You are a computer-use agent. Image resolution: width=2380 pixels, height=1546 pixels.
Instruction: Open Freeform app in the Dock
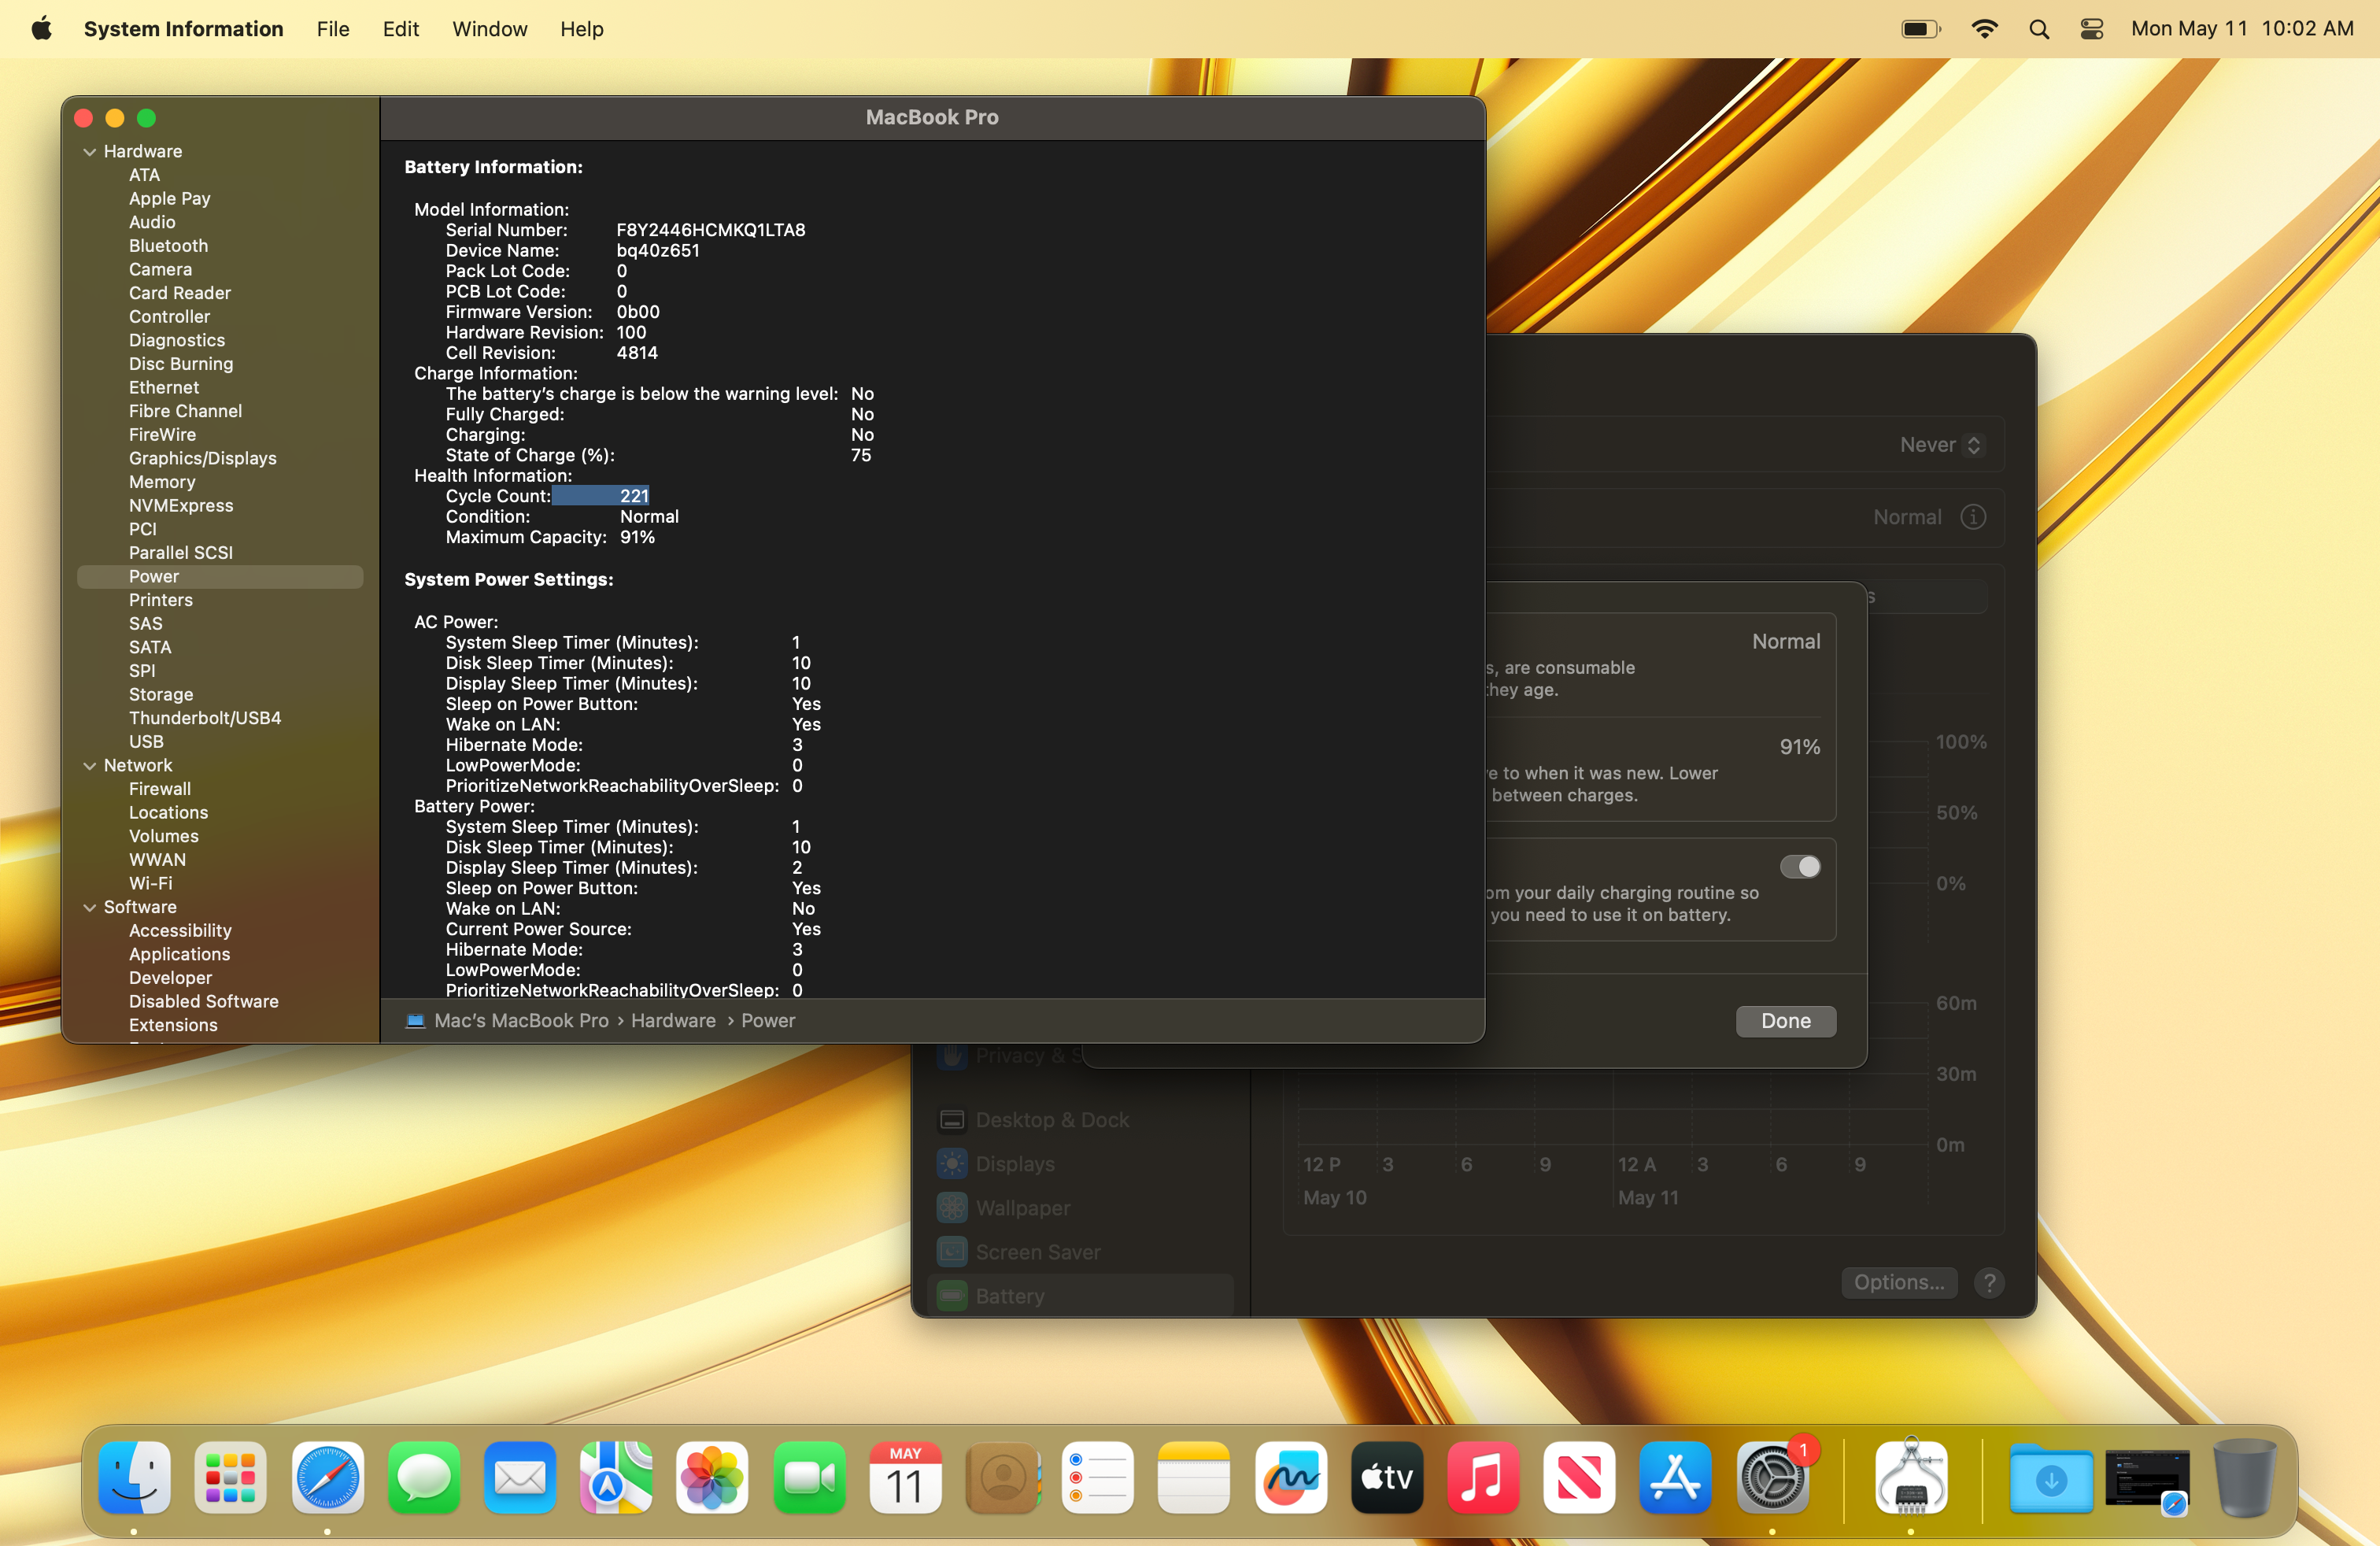[x=1291, y=1477]
